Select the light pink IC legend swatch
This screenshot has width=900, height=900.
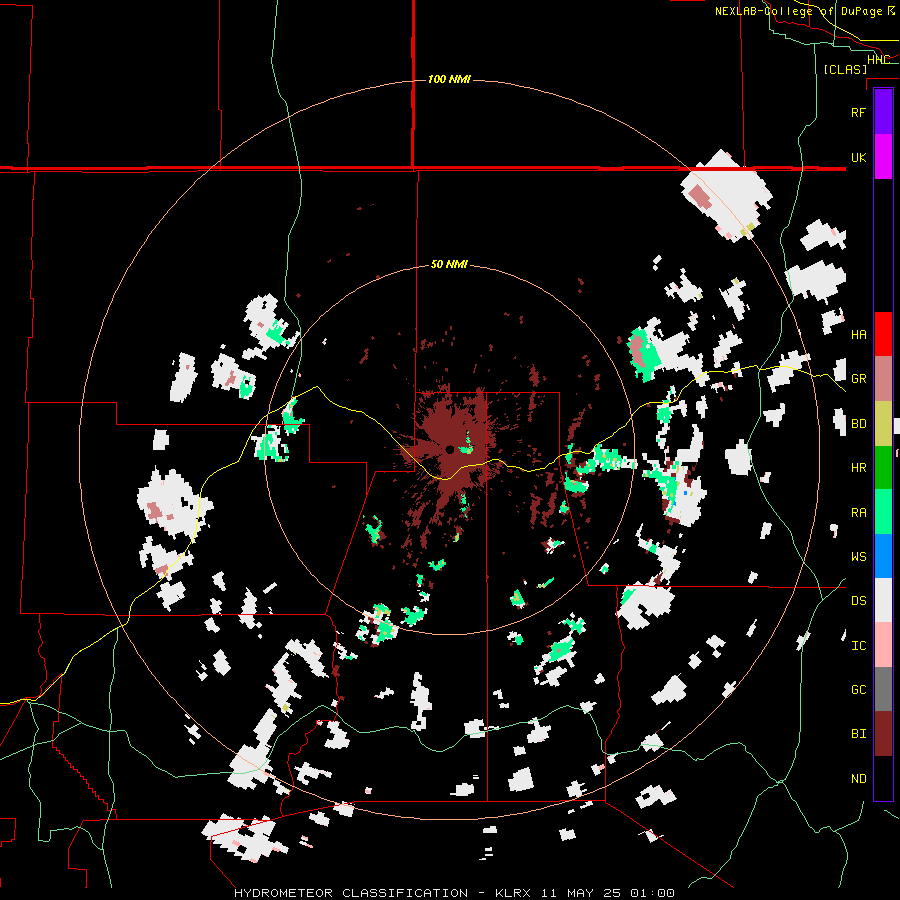tap(883, 645)
